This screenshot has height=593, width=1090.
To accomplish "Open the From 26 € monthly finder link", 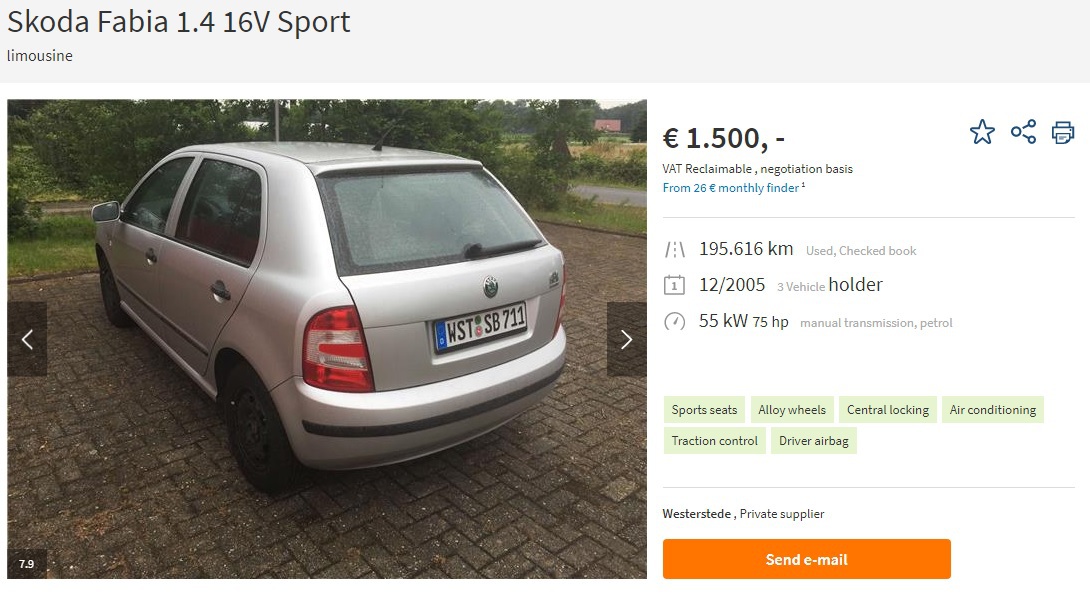I will (733, 188).
